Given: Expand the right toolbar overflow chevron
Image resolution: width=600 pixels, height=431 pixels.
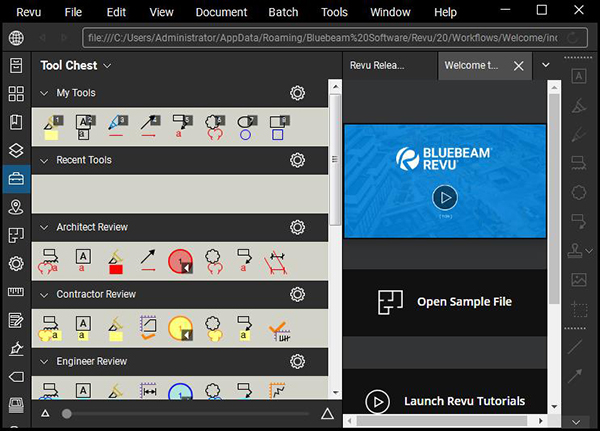Looking at the screenshot, I should tap(576, 422).
